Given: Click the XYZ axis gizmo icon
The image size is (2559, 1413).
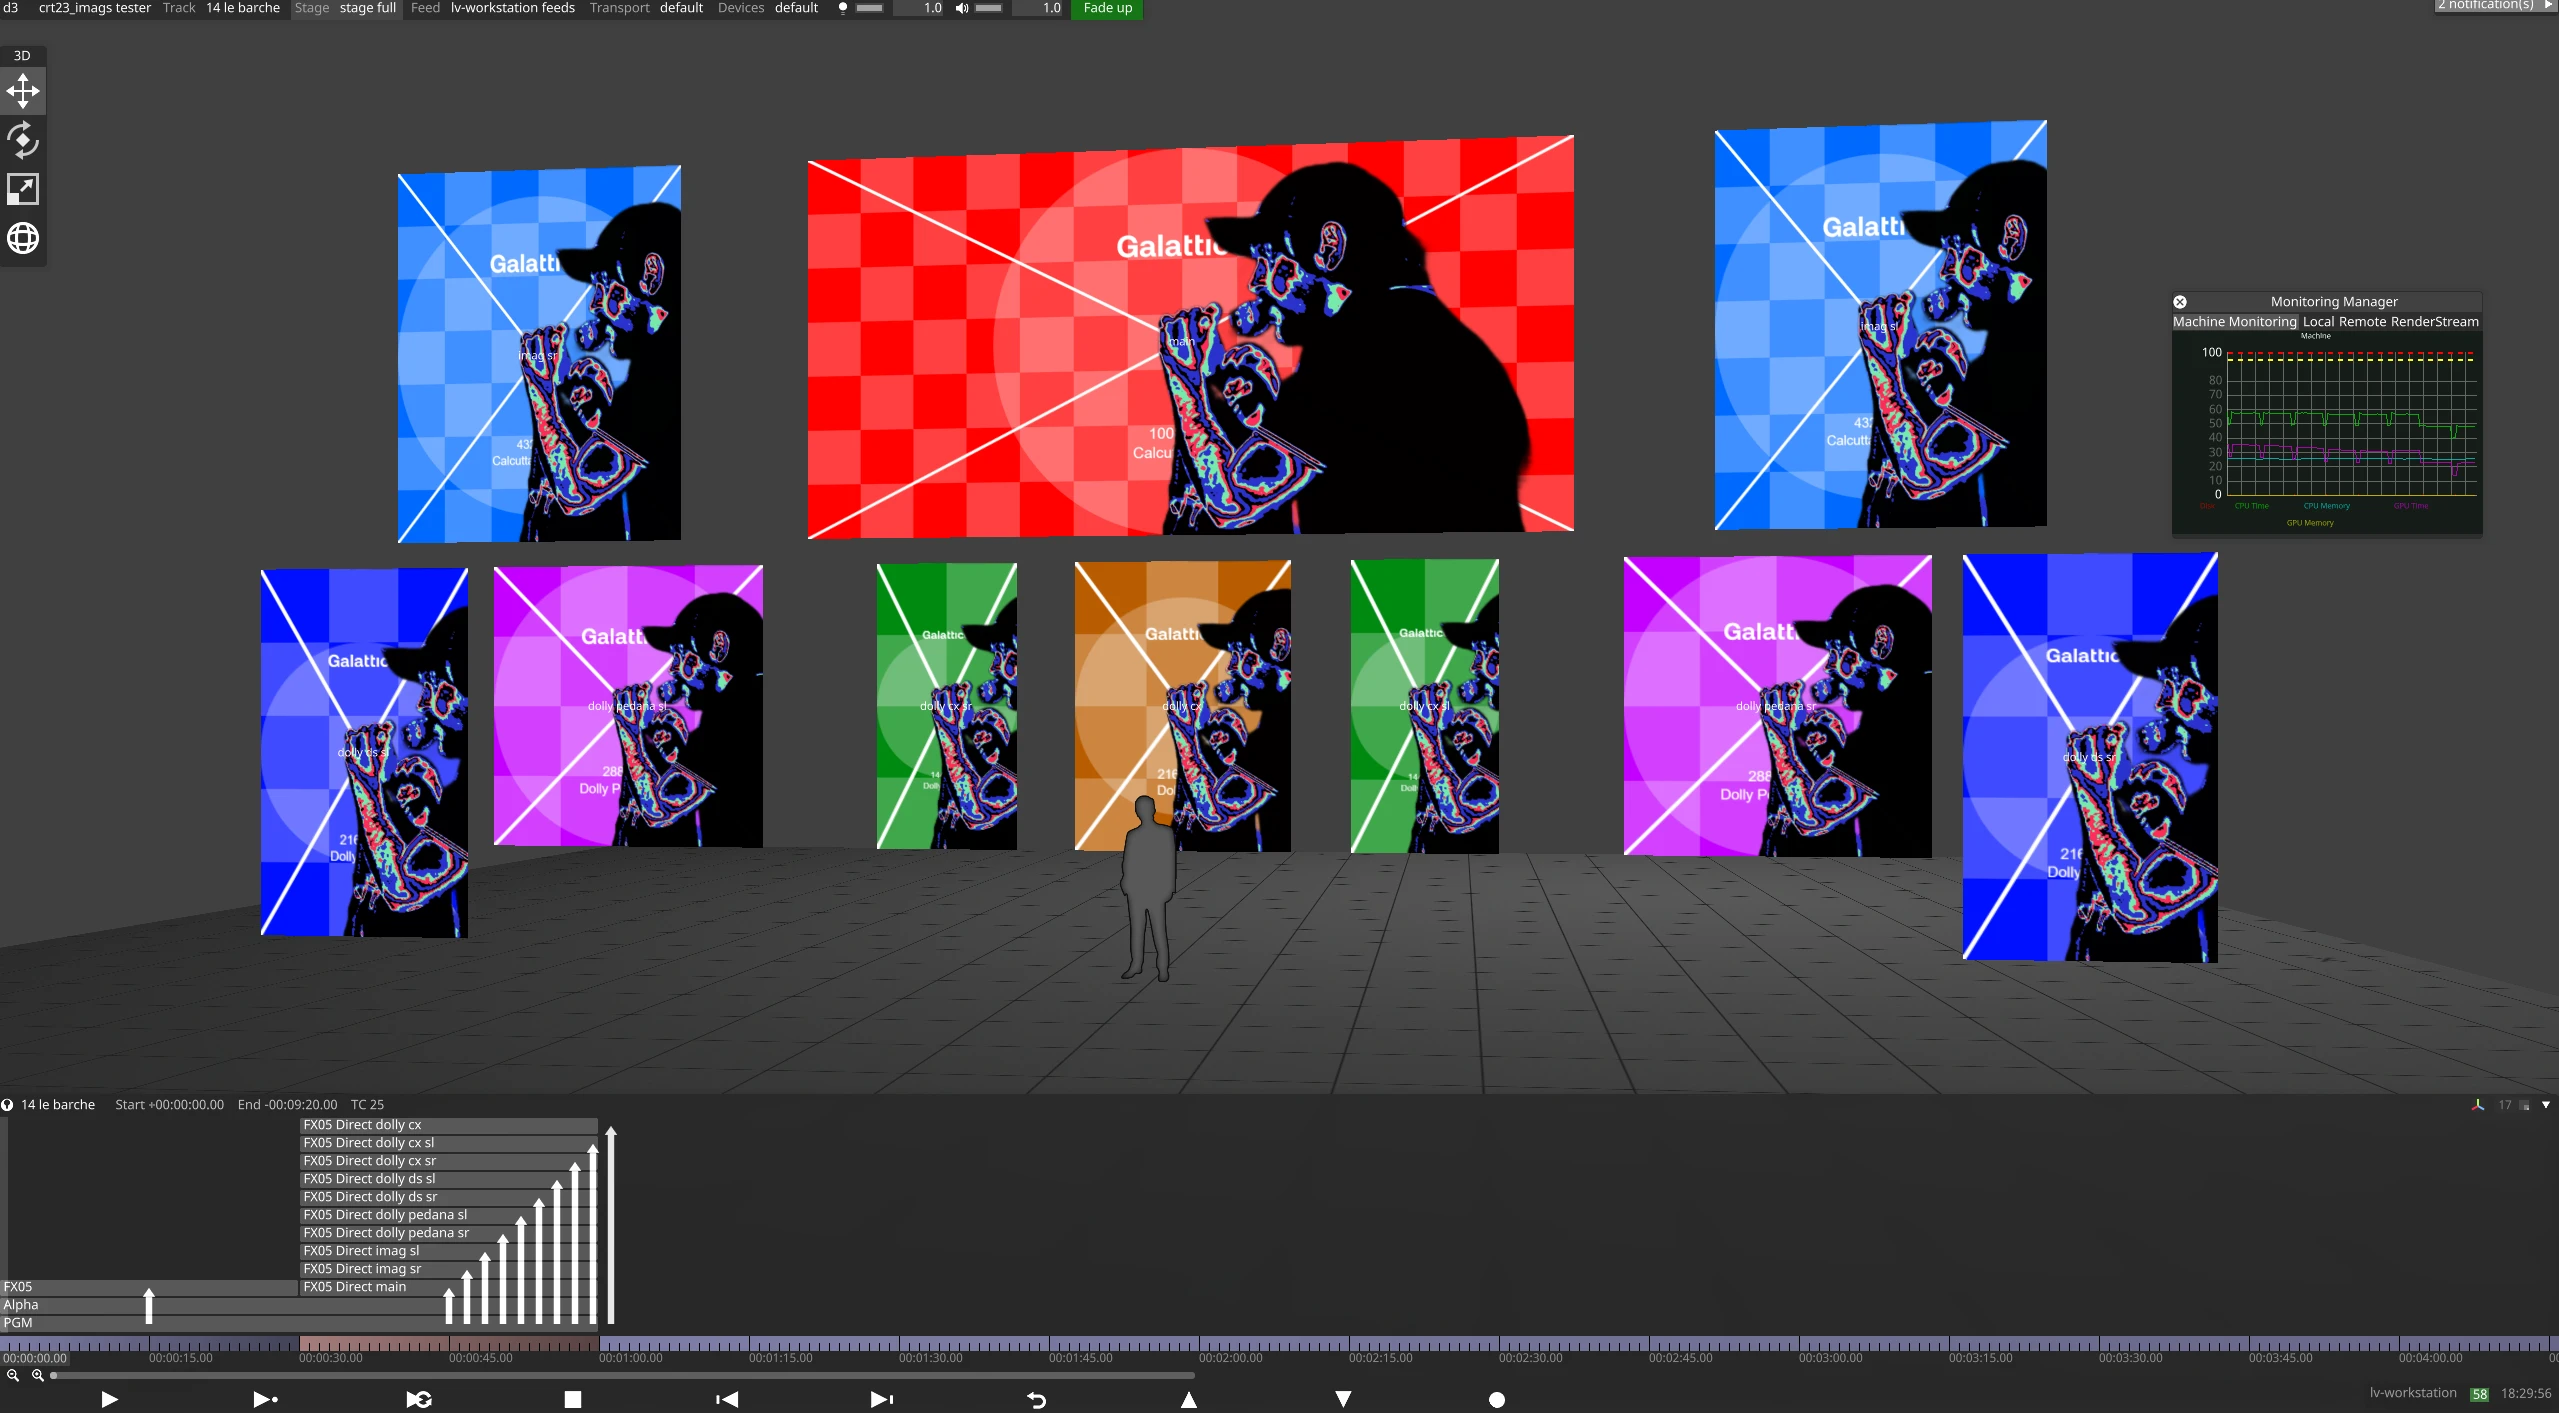Looking at the screenshot, I should coord(2478,1105).
